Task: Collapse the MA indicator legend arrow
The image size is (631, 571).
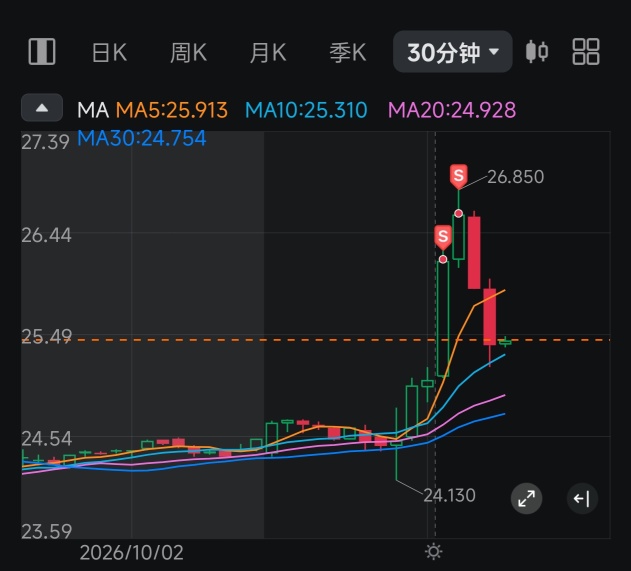Action: [x=42, y=108]
